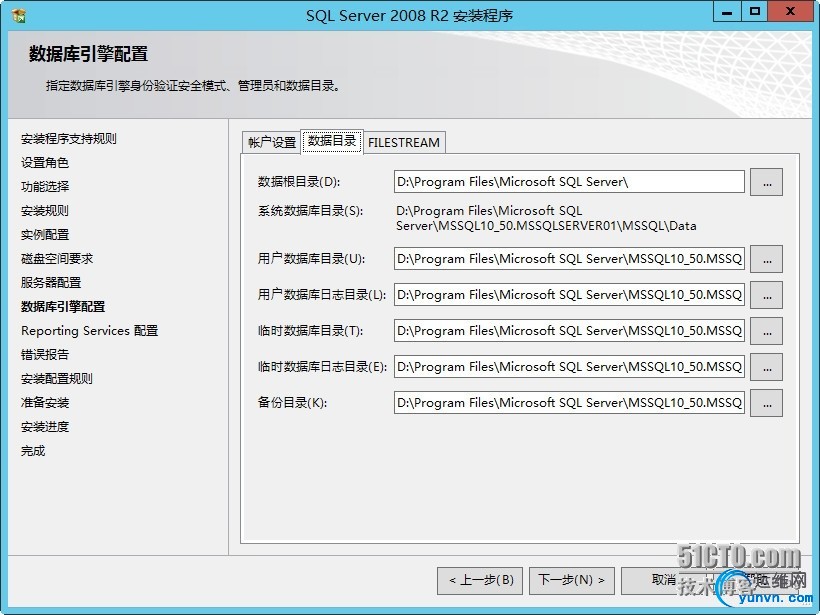
Task: Click the SQL Server setup title bar icon
Action: pos(19,16)
